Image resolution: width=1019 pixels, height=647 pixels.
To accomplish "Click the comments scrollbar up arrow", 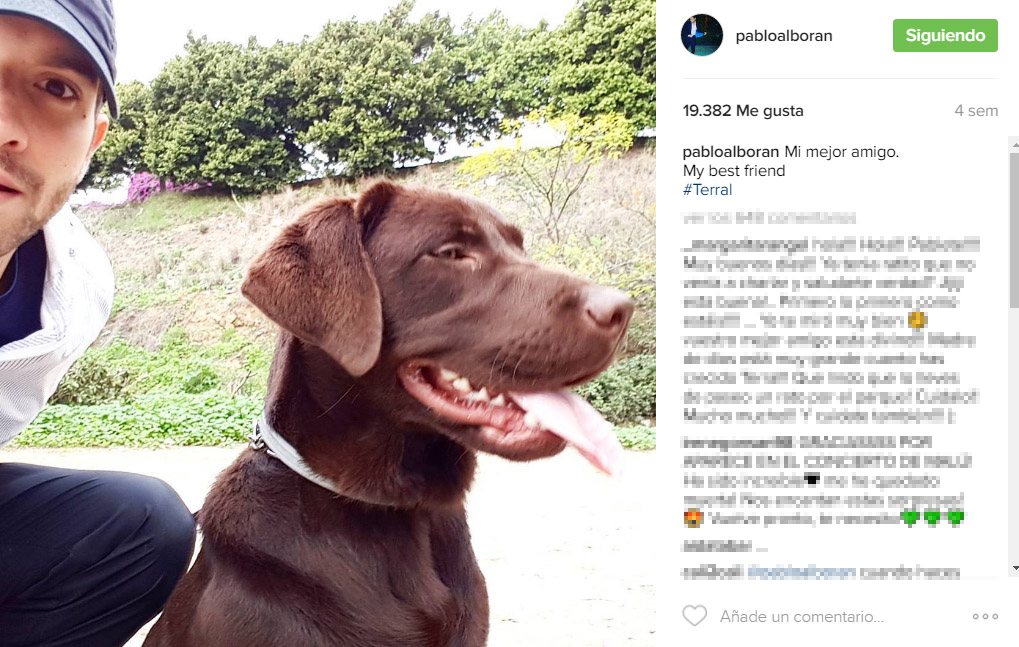I will (1014, 147).
